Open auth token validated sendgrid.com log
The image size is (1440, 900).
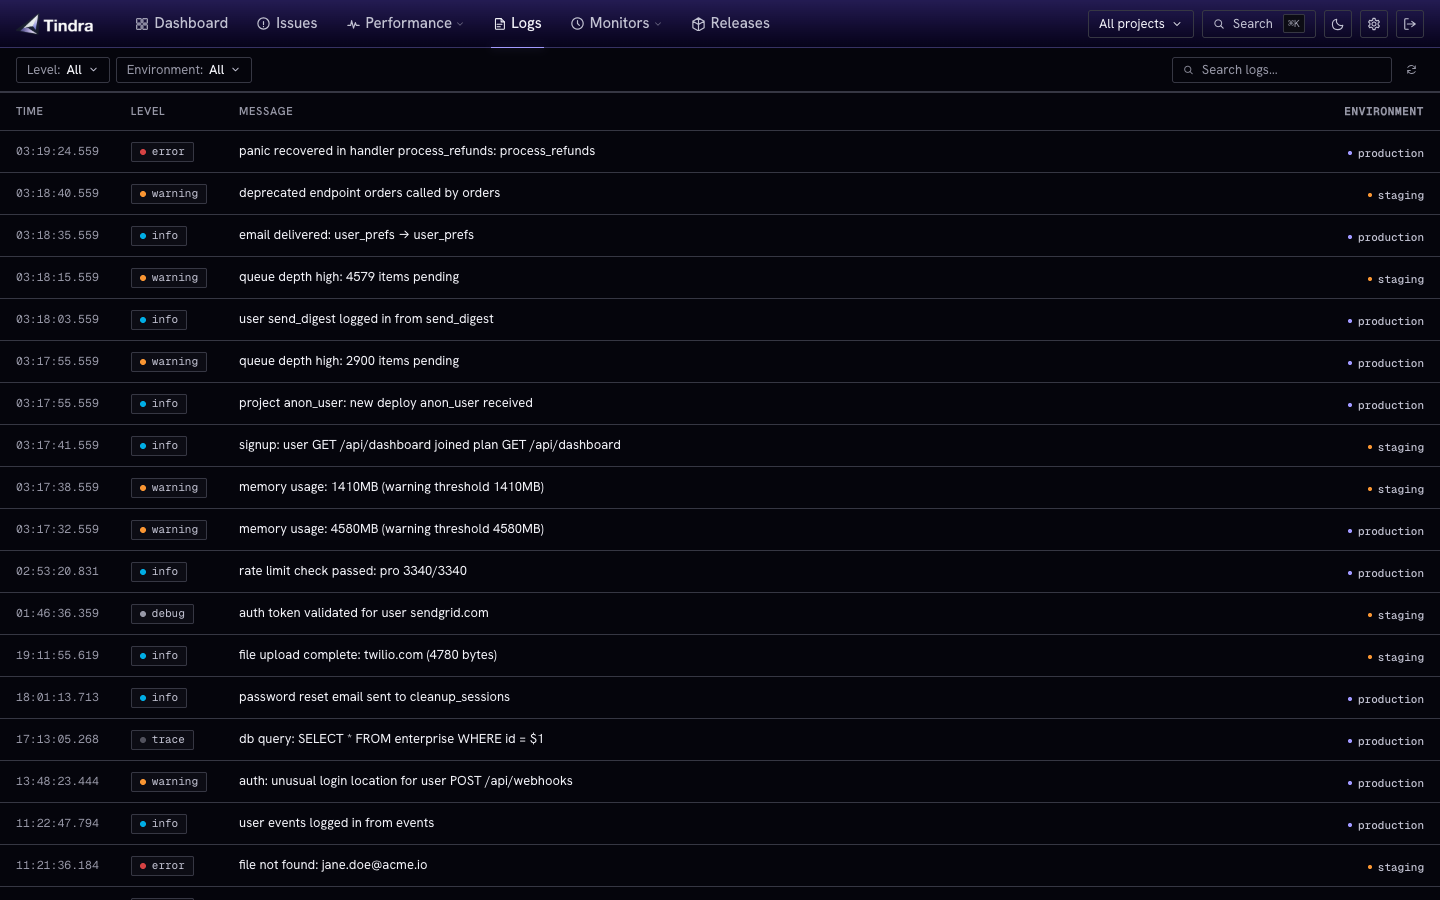point(364,613)
